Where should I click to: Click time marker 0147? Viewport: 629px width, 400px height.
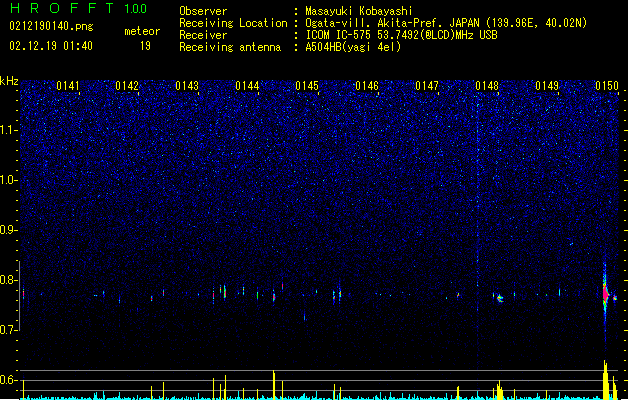tap(427, 86)
